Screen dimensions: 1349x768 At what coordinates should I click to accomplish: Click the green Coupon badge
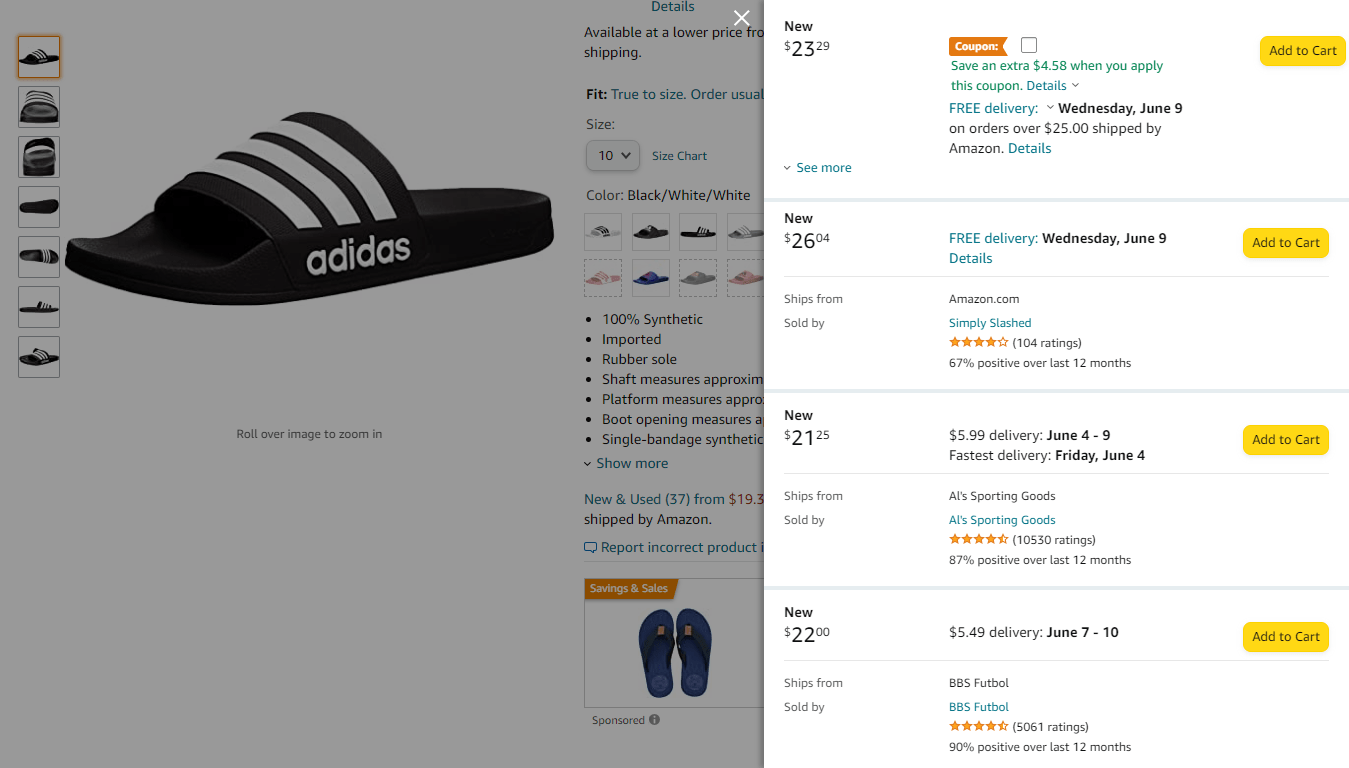[x=977, y=46]
